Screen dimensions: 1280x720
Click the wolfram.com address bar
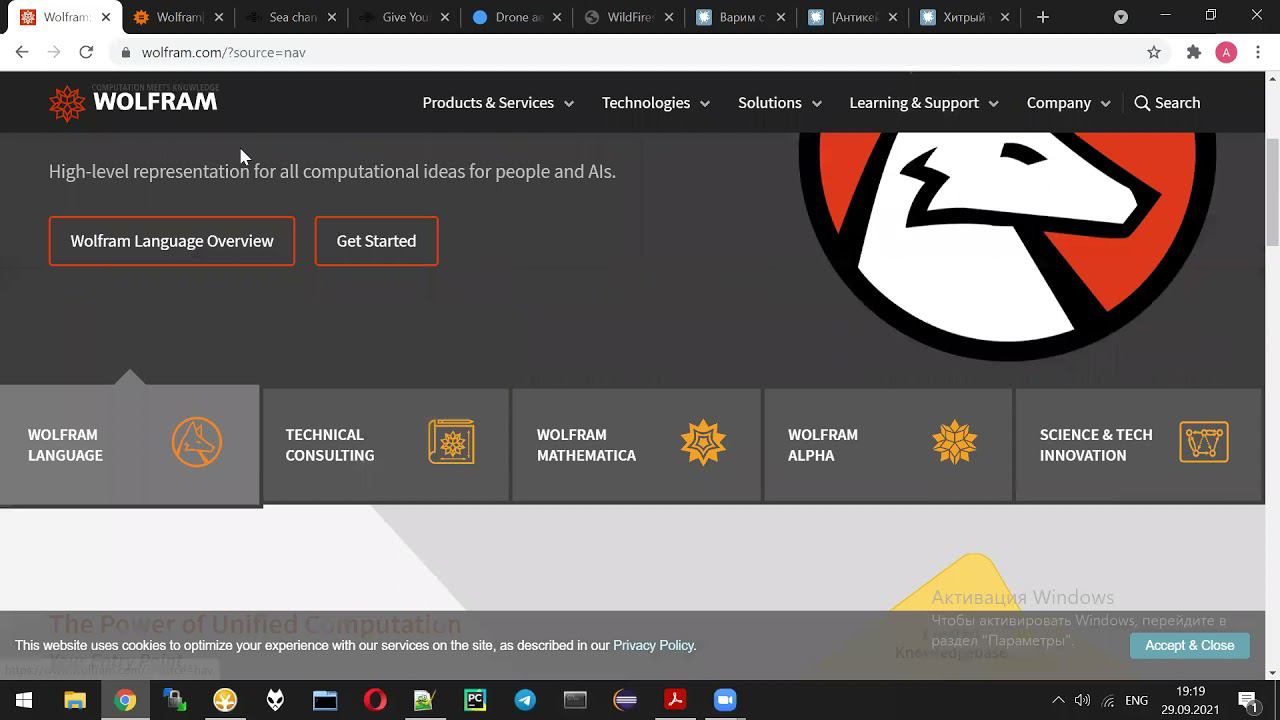[x=640, y=52]
